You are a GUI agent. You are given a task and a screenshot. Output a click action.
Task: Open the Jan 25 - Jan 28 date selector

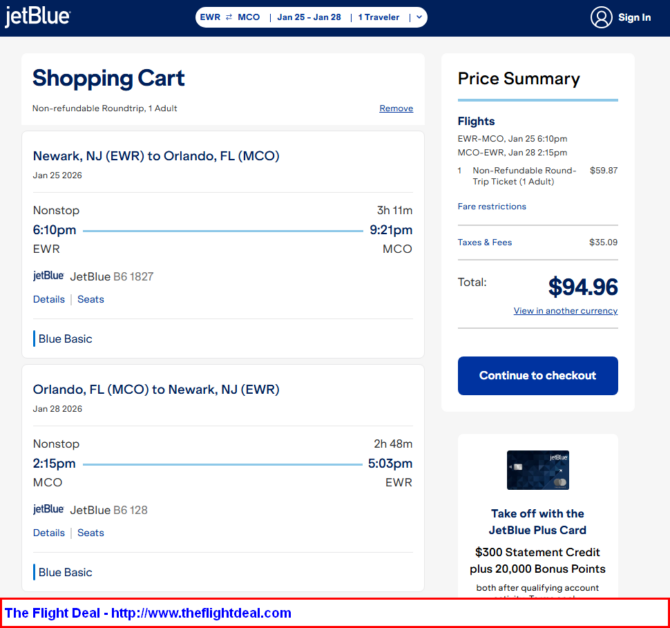tap(311, 17)
